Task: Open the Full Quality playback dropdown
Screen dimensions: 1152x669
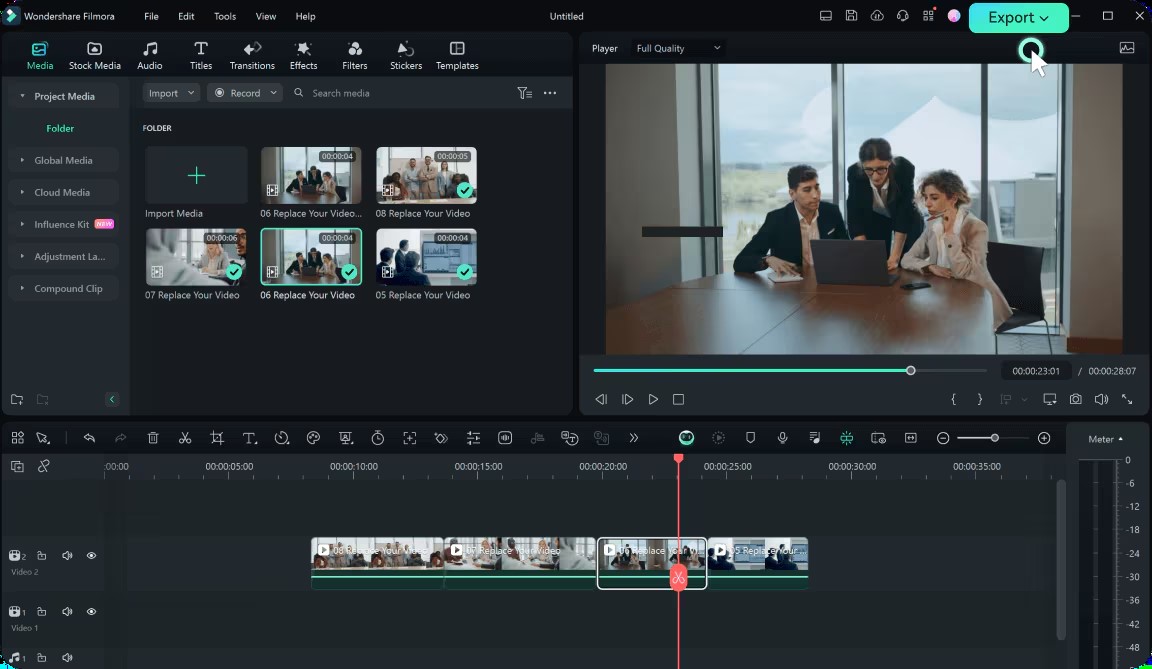Action: 677,48
